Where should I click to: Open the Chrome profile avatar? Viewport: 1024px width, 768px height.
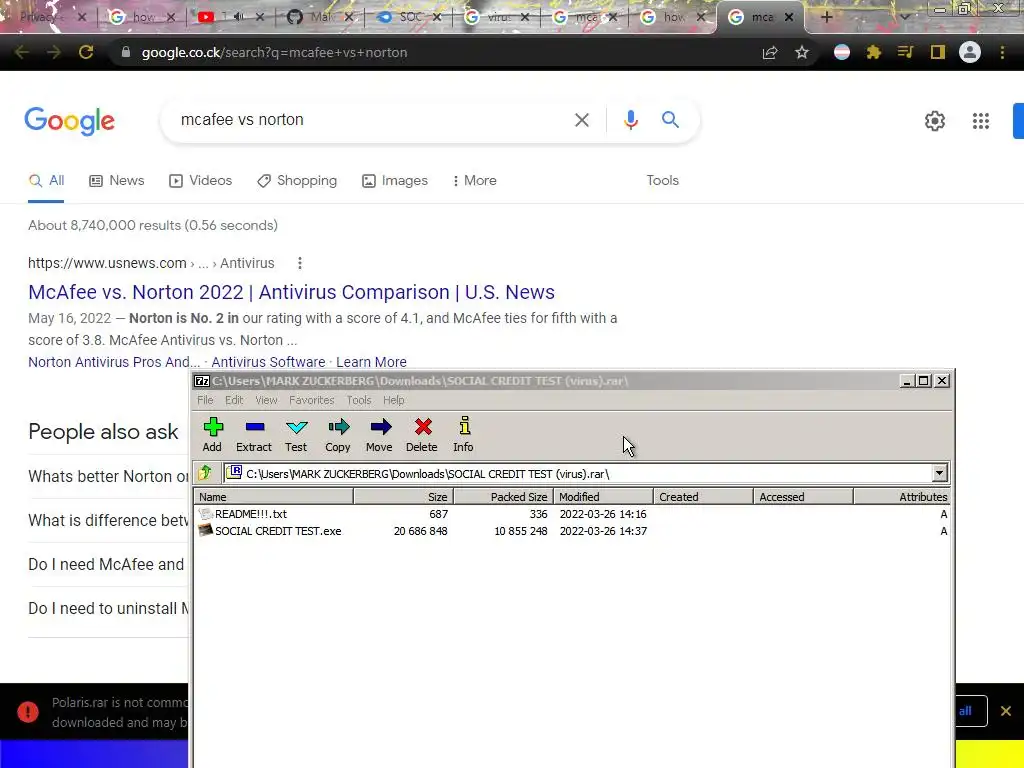(970, 52)
